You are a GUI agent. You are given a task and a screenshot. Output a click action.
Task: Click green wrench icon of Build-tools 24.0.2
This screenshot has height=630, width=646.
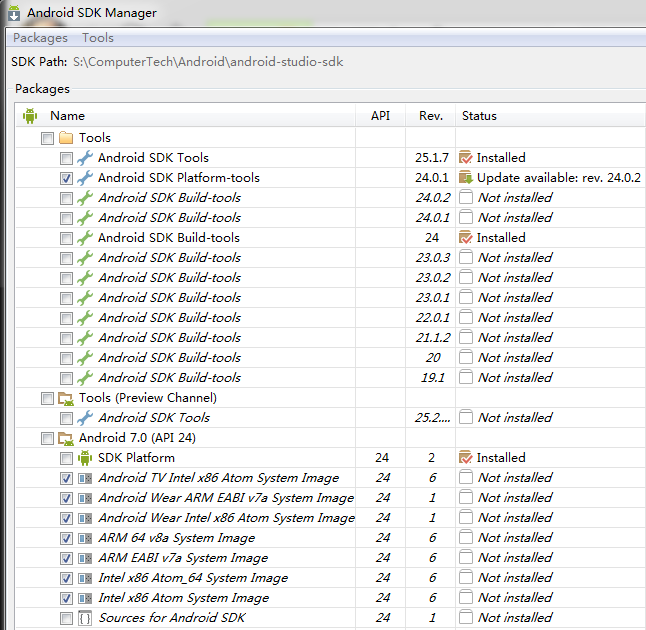85,198
